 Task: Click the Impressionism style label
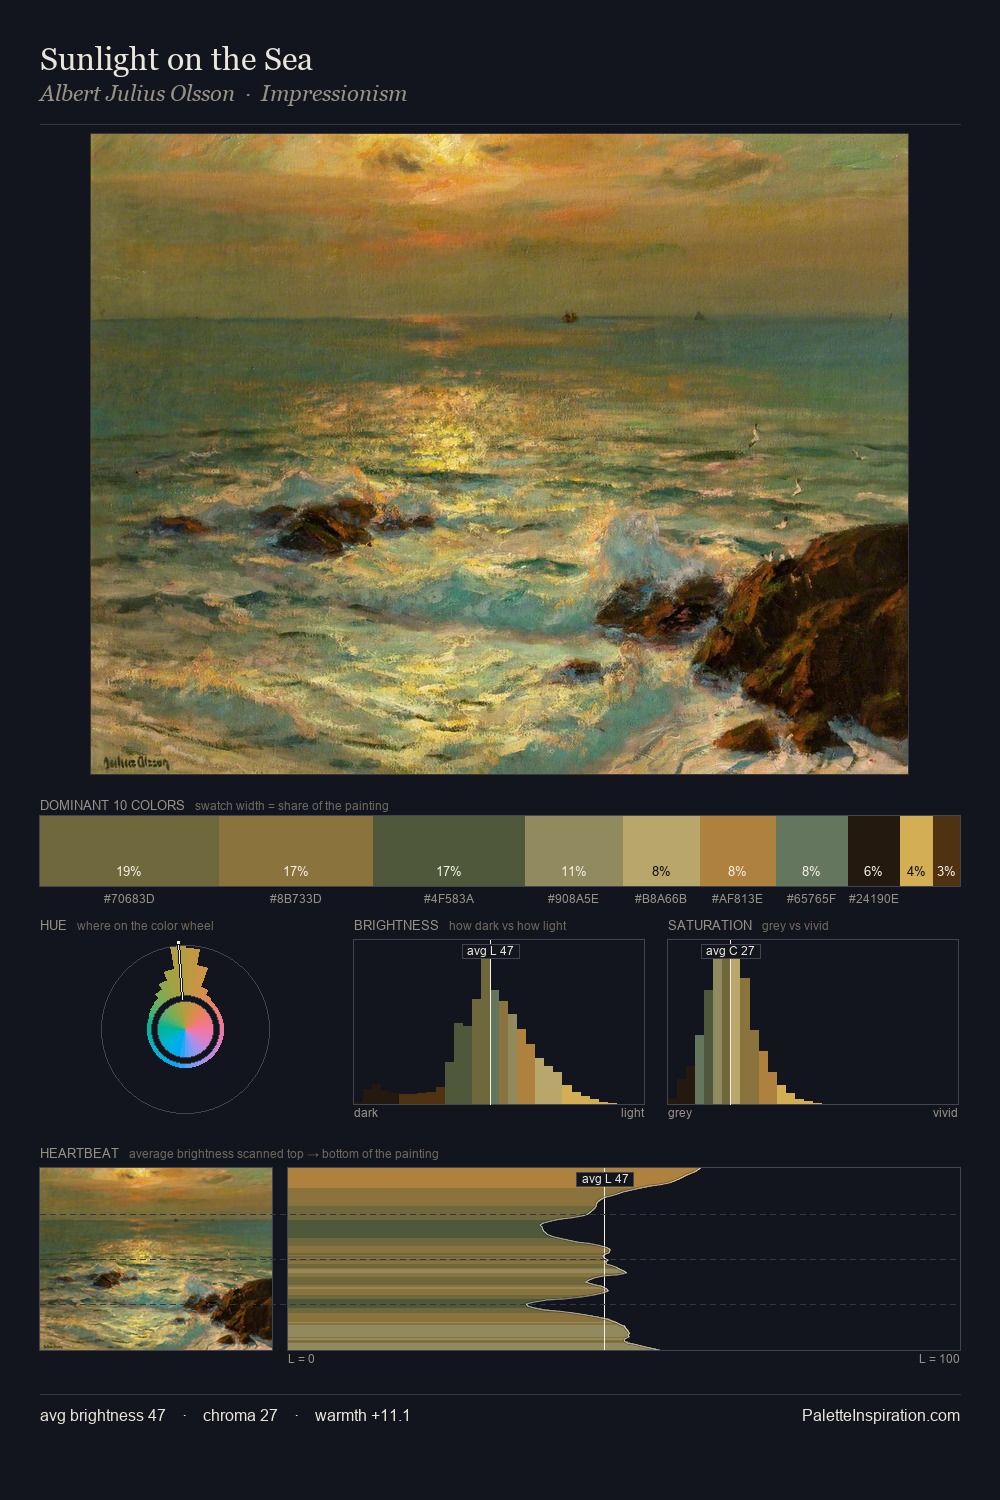pos(334,94)
